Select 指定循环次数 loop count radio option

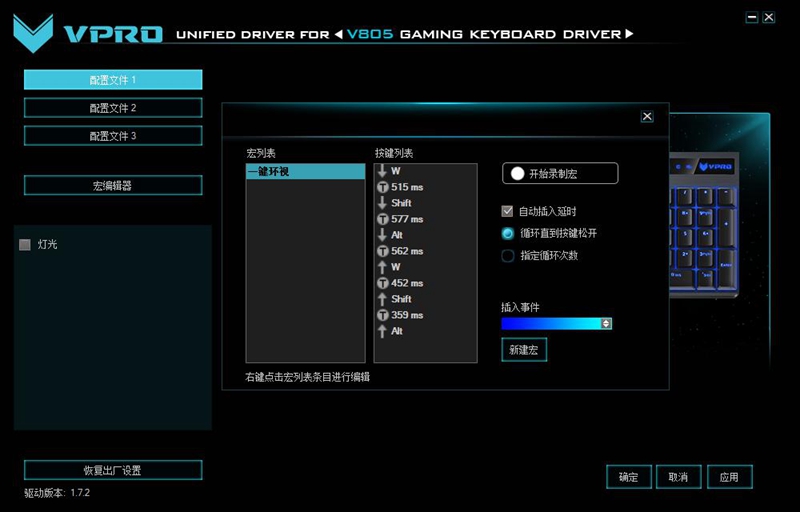508,255
